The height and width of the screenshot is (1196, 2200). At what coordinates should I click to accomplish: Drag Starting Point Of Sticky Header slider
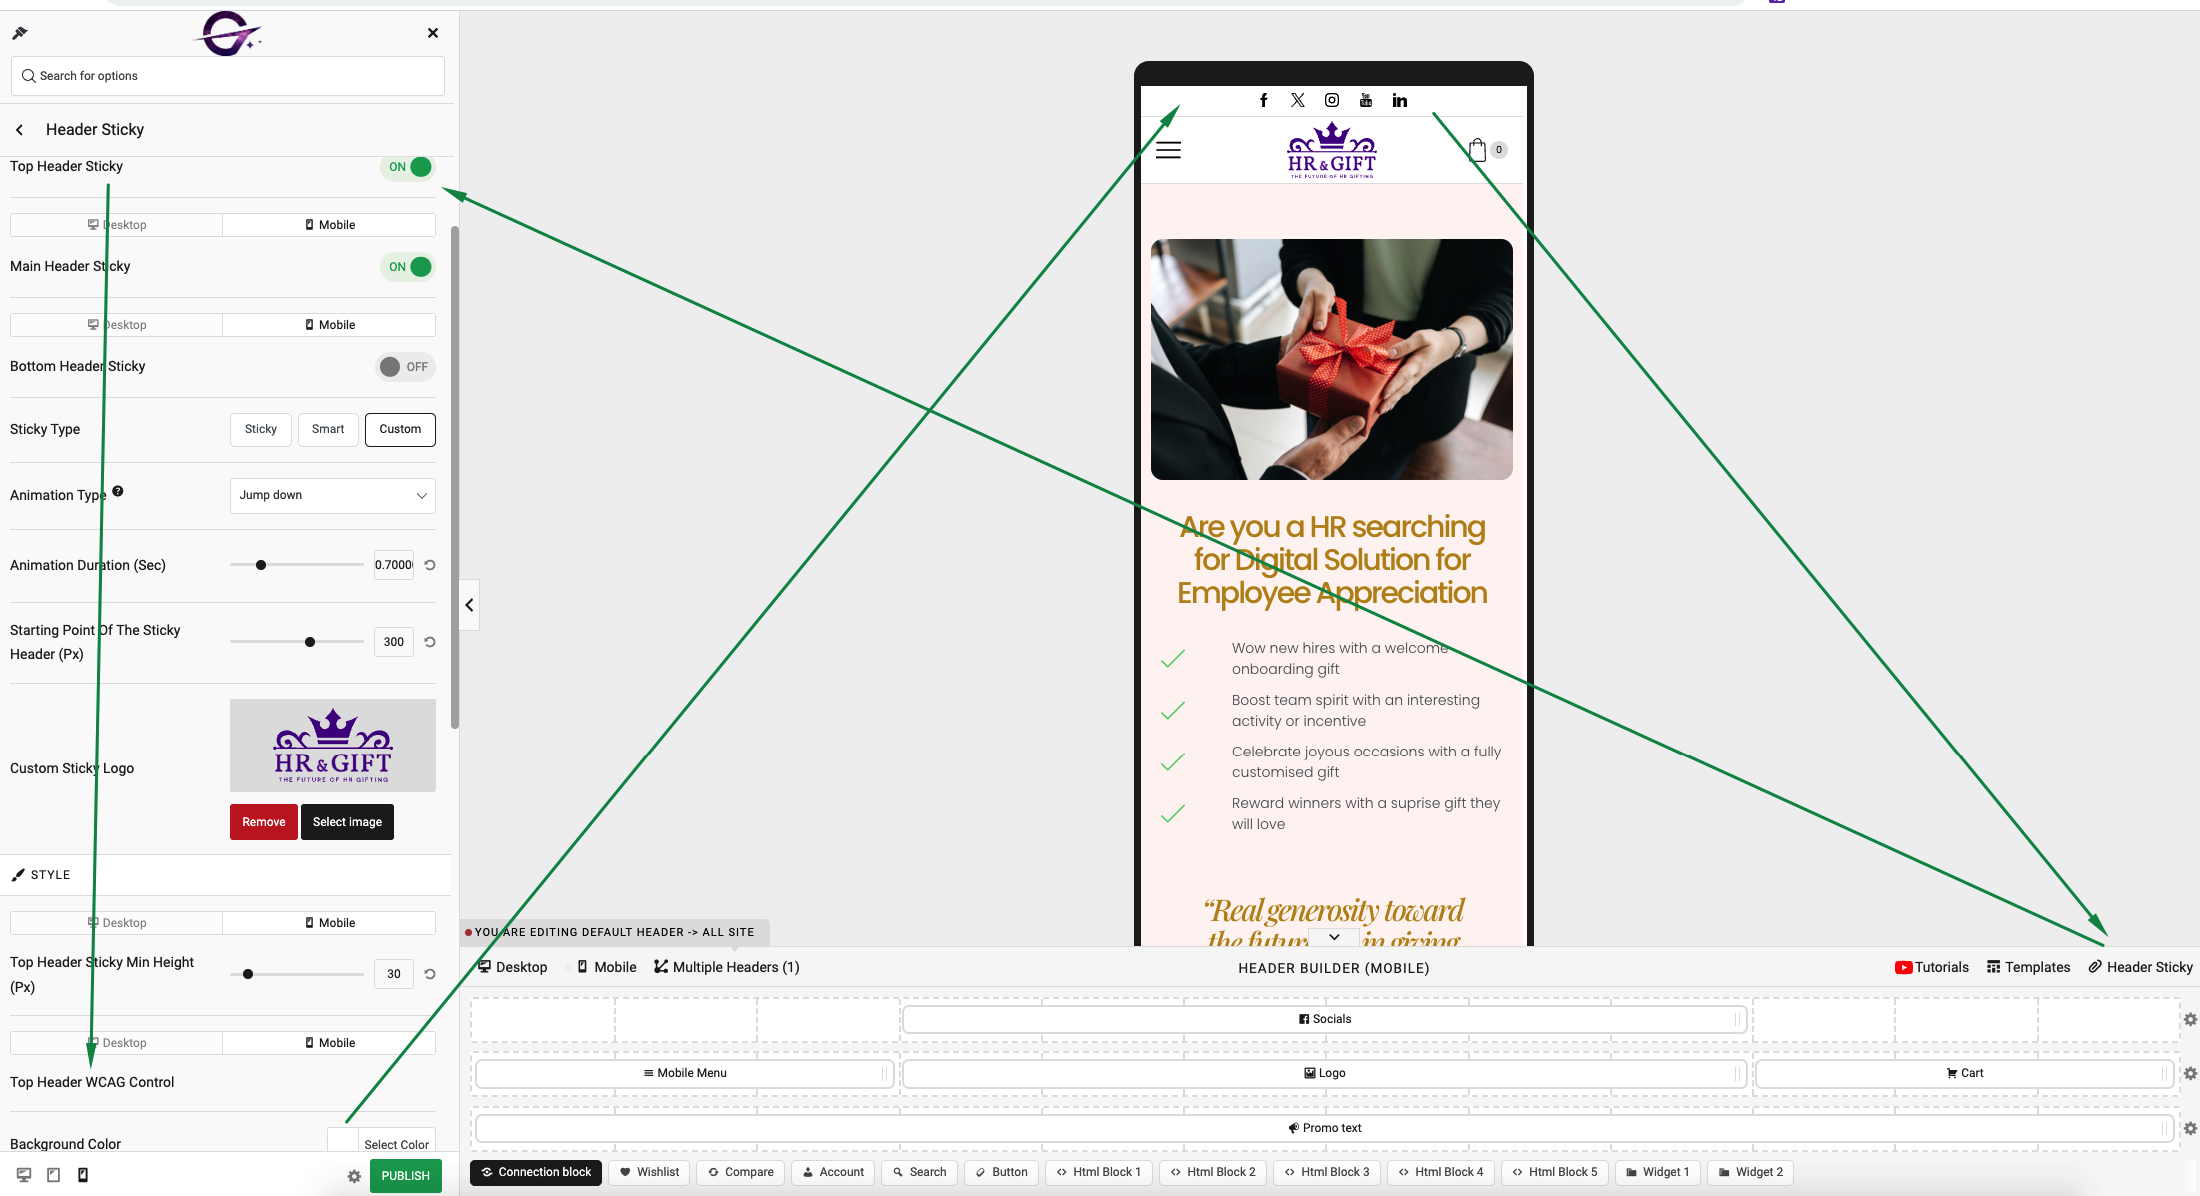coord(309,641)
